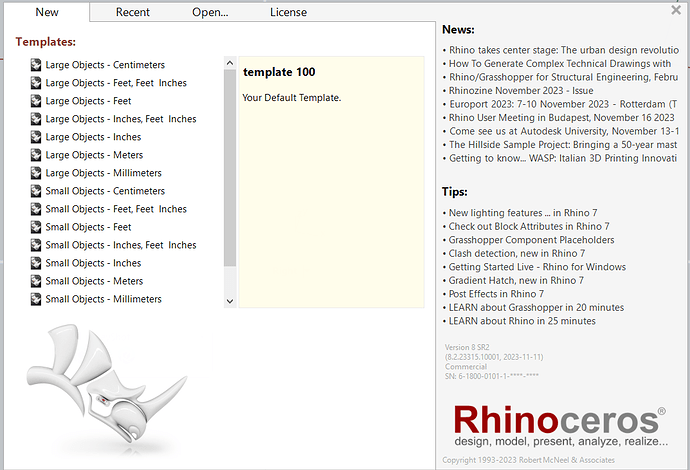Close the splash dialog with X
Image resolution: width=690 pixels, height=470 pixels.
click(x=676, y=10)
